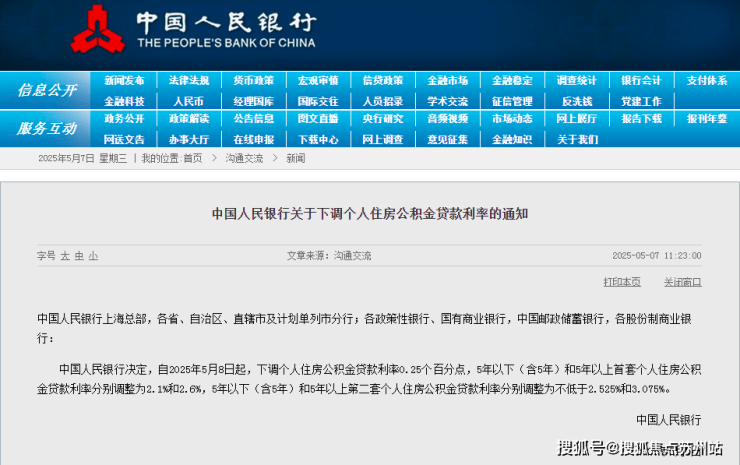Open the 货币政策 navigation tab
The width and height of the screenshot is (740, 465).
click(253, 80)
